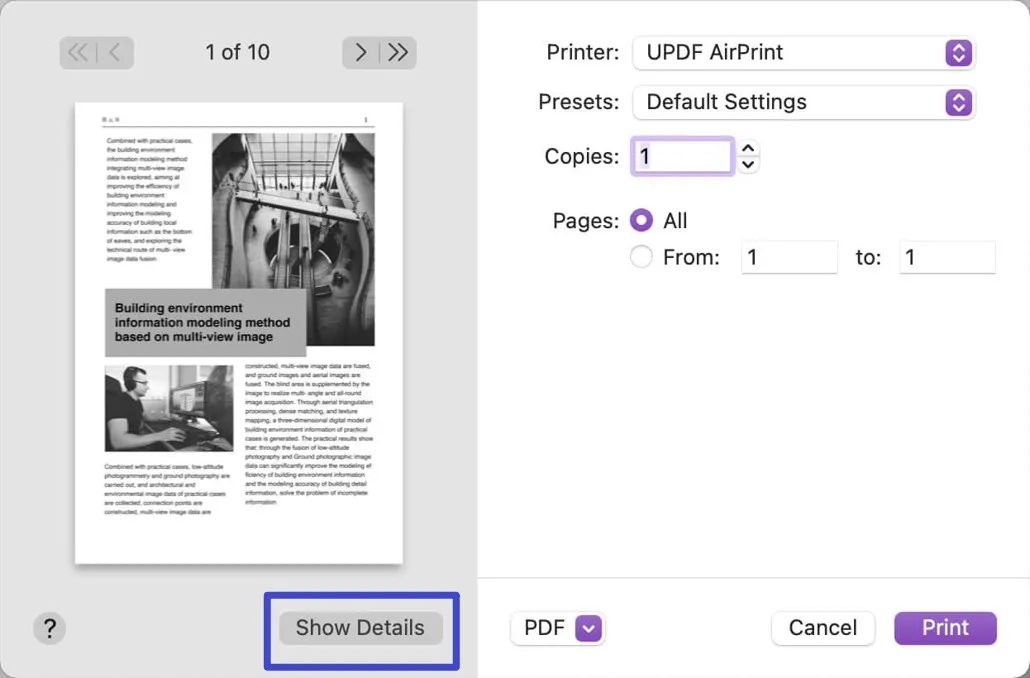The height and width of the screenshot is (678, 1030).
Task: Go to the first page of preview
Action: [78, 53]
